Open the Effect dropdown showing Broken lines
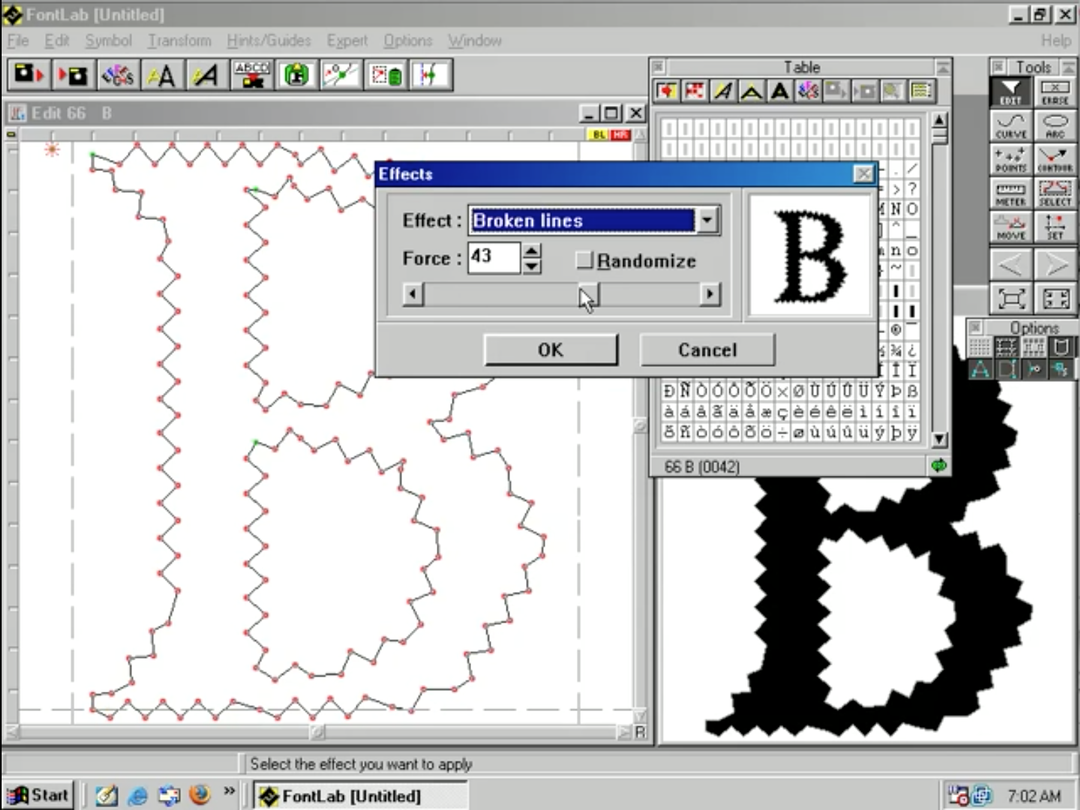Image resolution: width=1080 pixels, height=810 pixels. point(708,220)
